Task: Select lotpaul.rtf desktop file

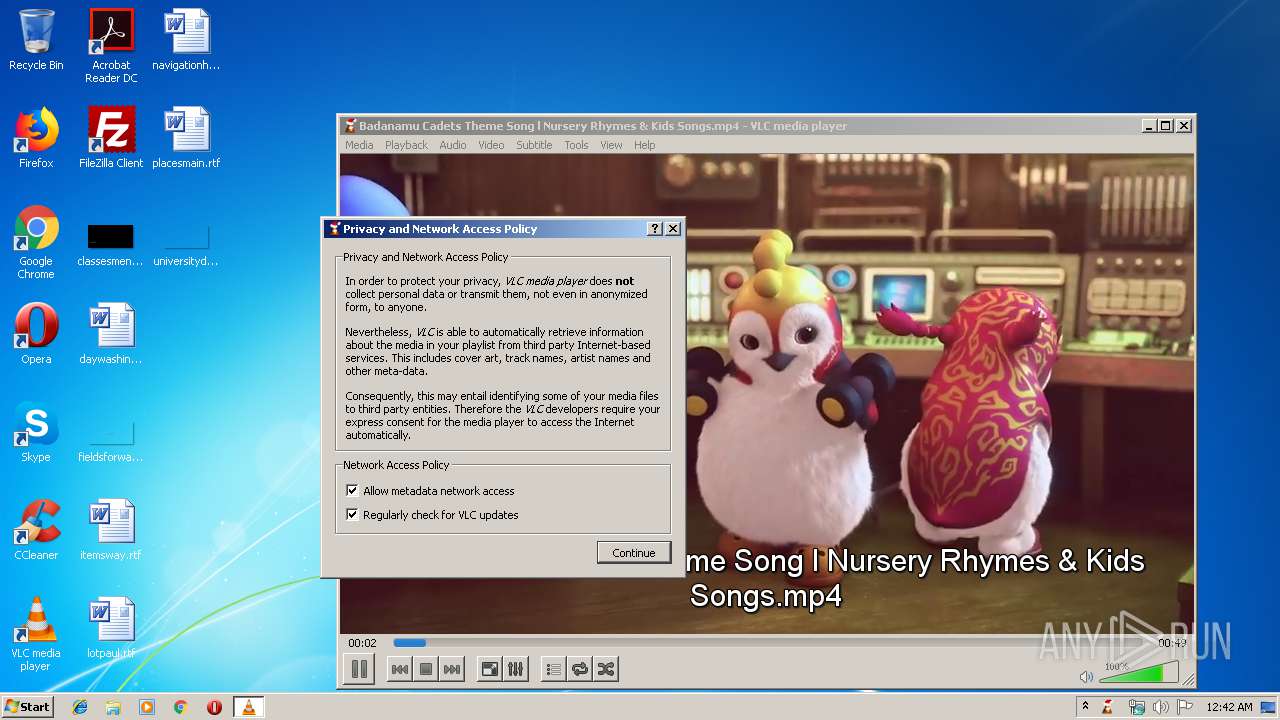Action: click(111, 628)
